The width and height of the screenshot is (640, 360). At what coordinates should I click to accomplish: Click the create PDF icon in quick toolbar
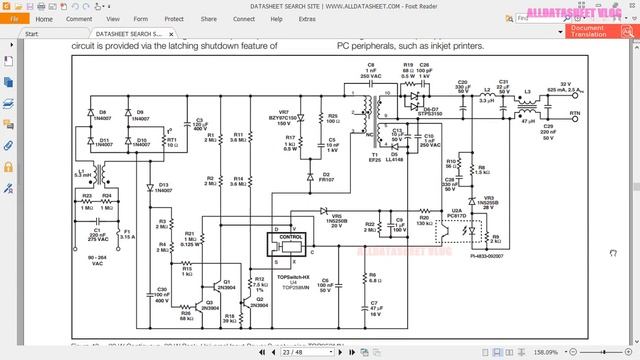click(64, 7)
